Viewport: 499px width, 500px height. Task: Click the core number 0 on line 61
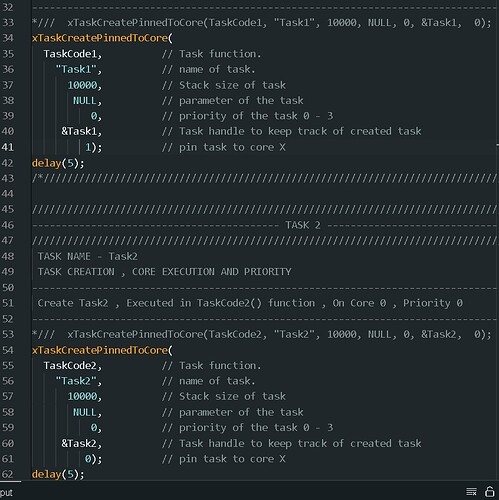pos(88,459)
